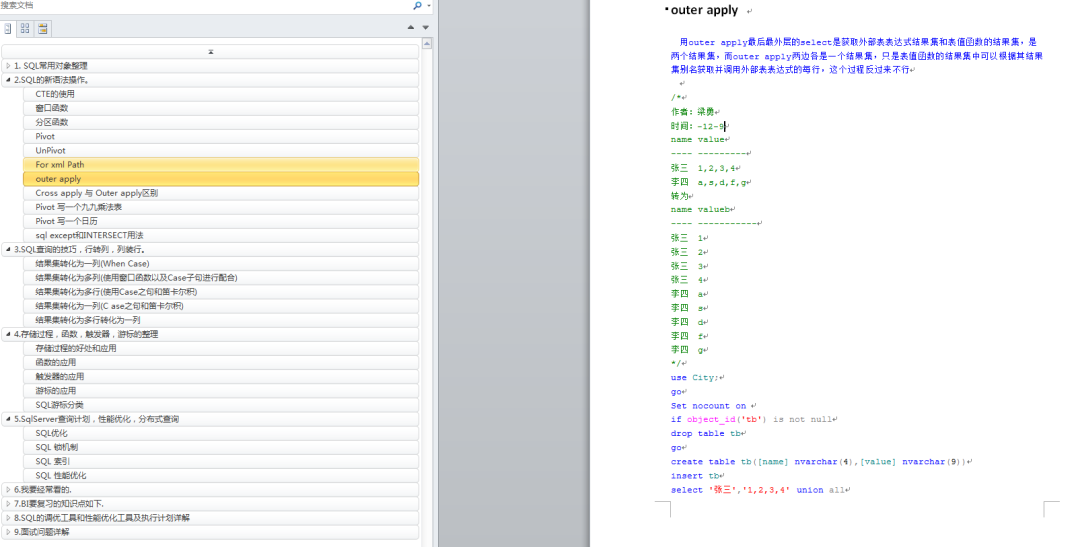Go to For xml Path heading
This screenshot has width=1080, height=547.
[220, 165]
